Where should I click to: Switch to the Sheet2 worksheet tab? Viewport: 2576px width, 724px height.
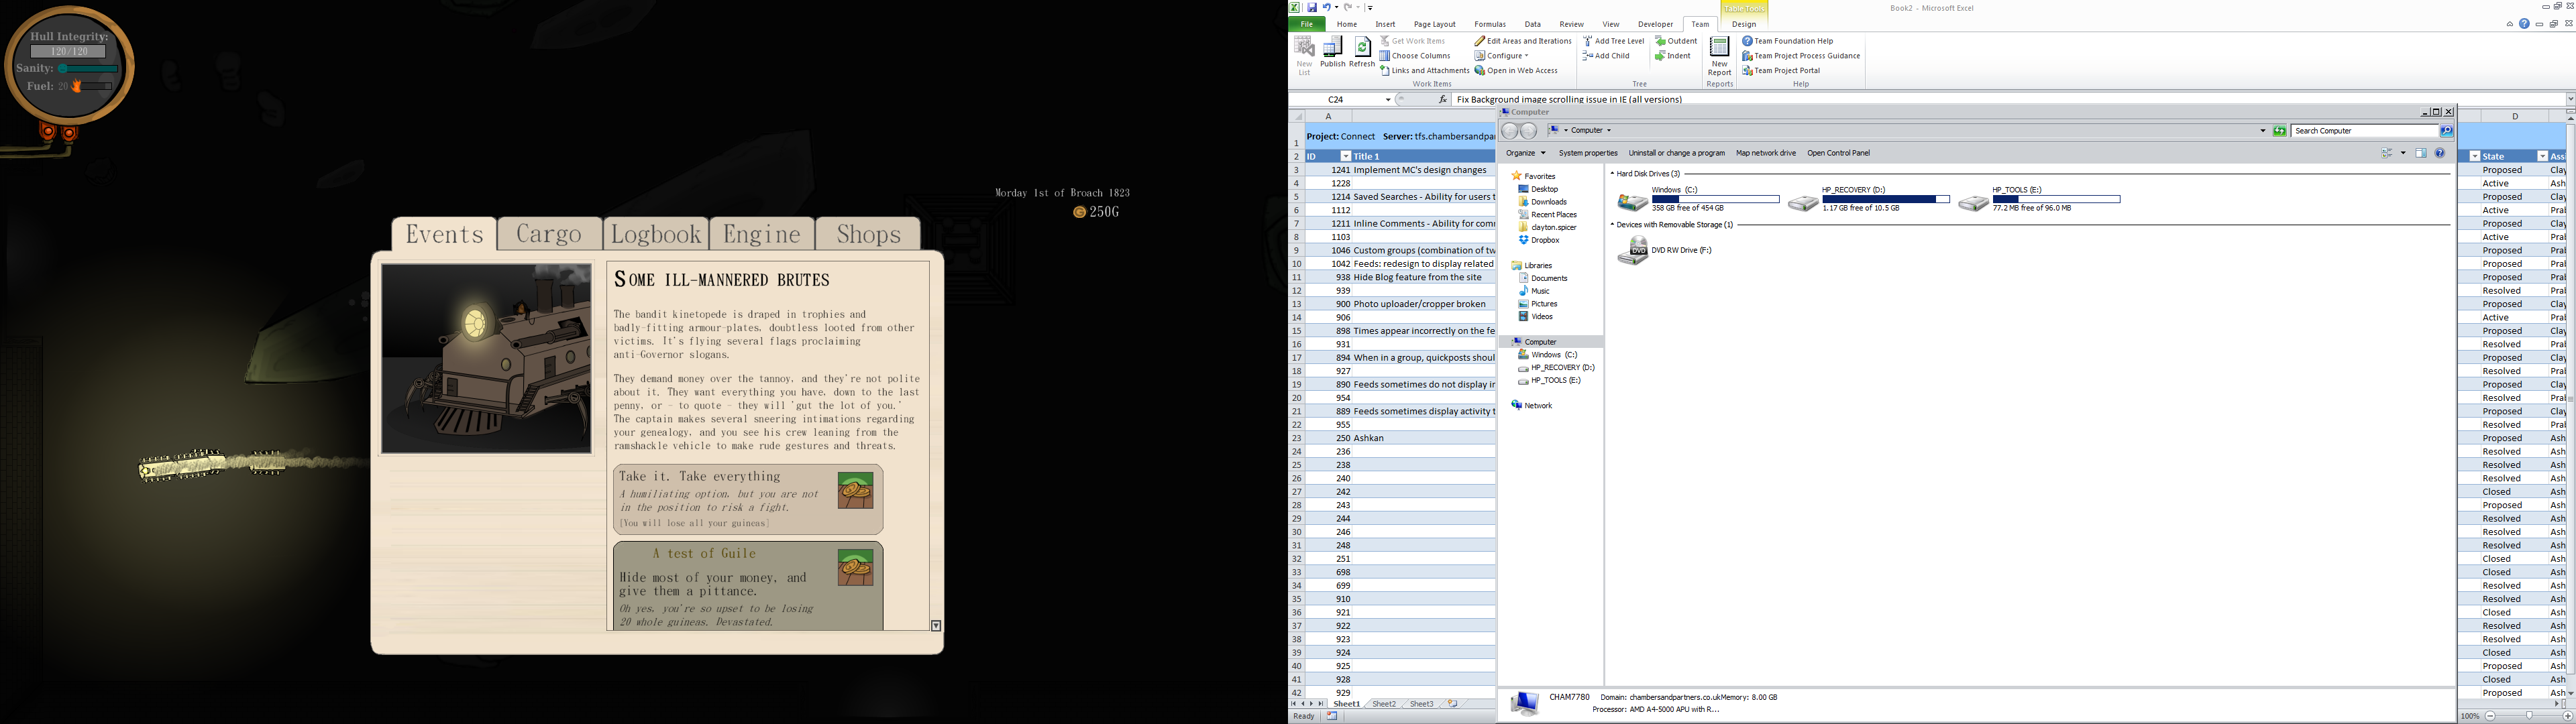pyautogui.click(x=1384, y=704)
